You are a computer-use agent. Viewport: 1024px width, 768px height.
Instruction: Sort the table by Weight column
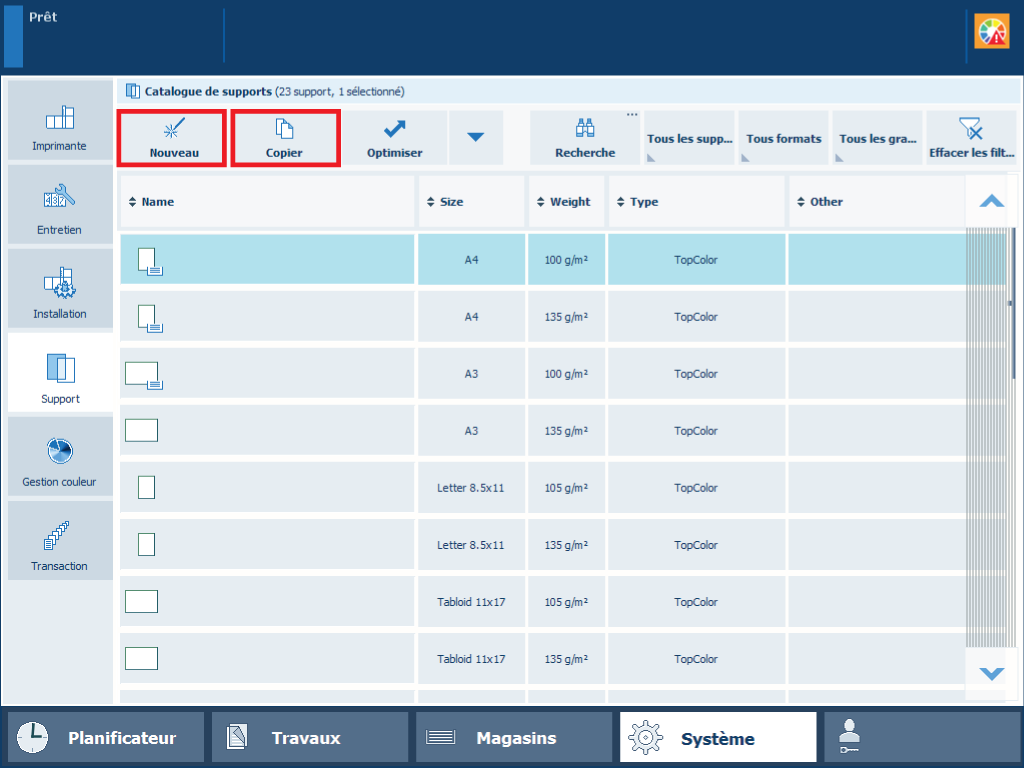pyautogui.click(x=566, y=202)
